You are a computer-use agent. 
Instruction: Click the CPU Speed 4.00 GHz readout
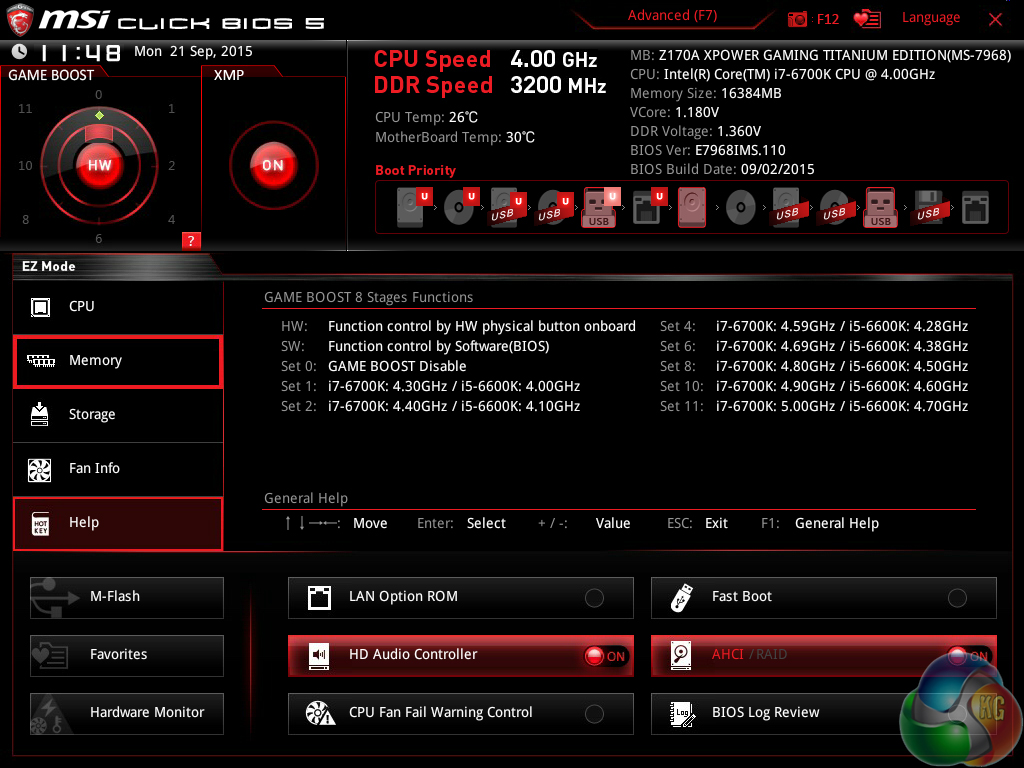(485, 59)
